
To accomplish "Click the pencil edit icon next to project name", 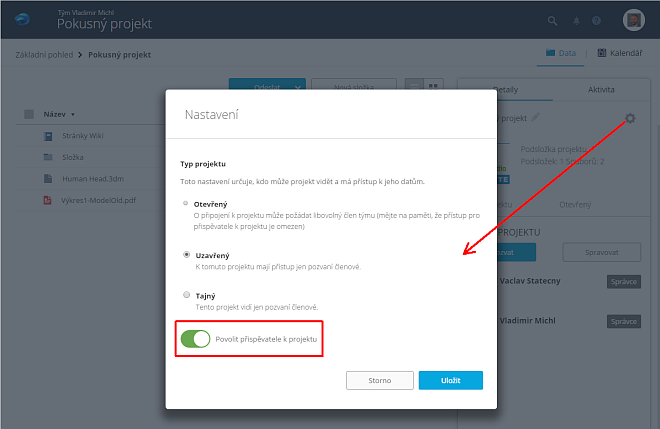I will (x=535, y=117).
